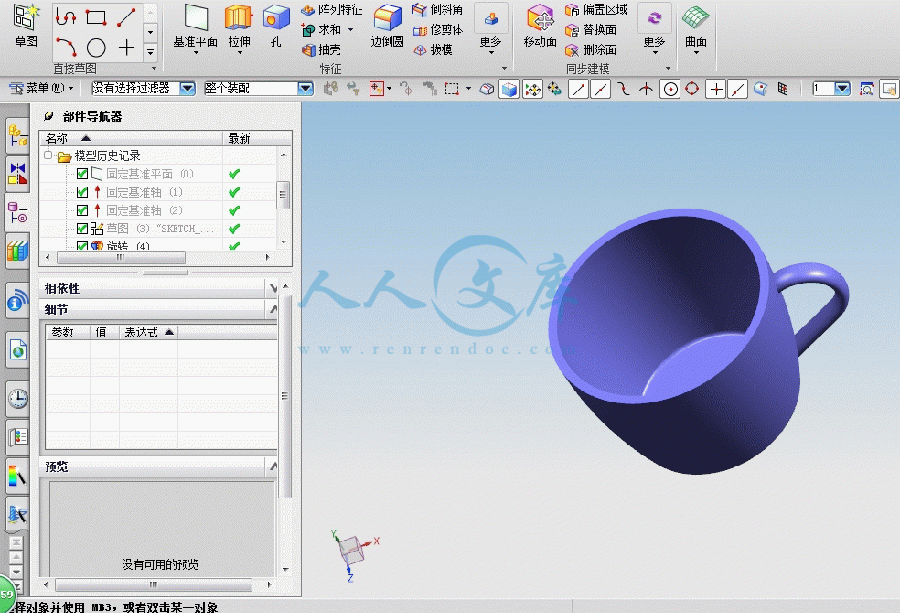Toggle checkbox for 固定基准轴 (1)
This screenshot has width=900, height=613.
(x=82, y=192)
